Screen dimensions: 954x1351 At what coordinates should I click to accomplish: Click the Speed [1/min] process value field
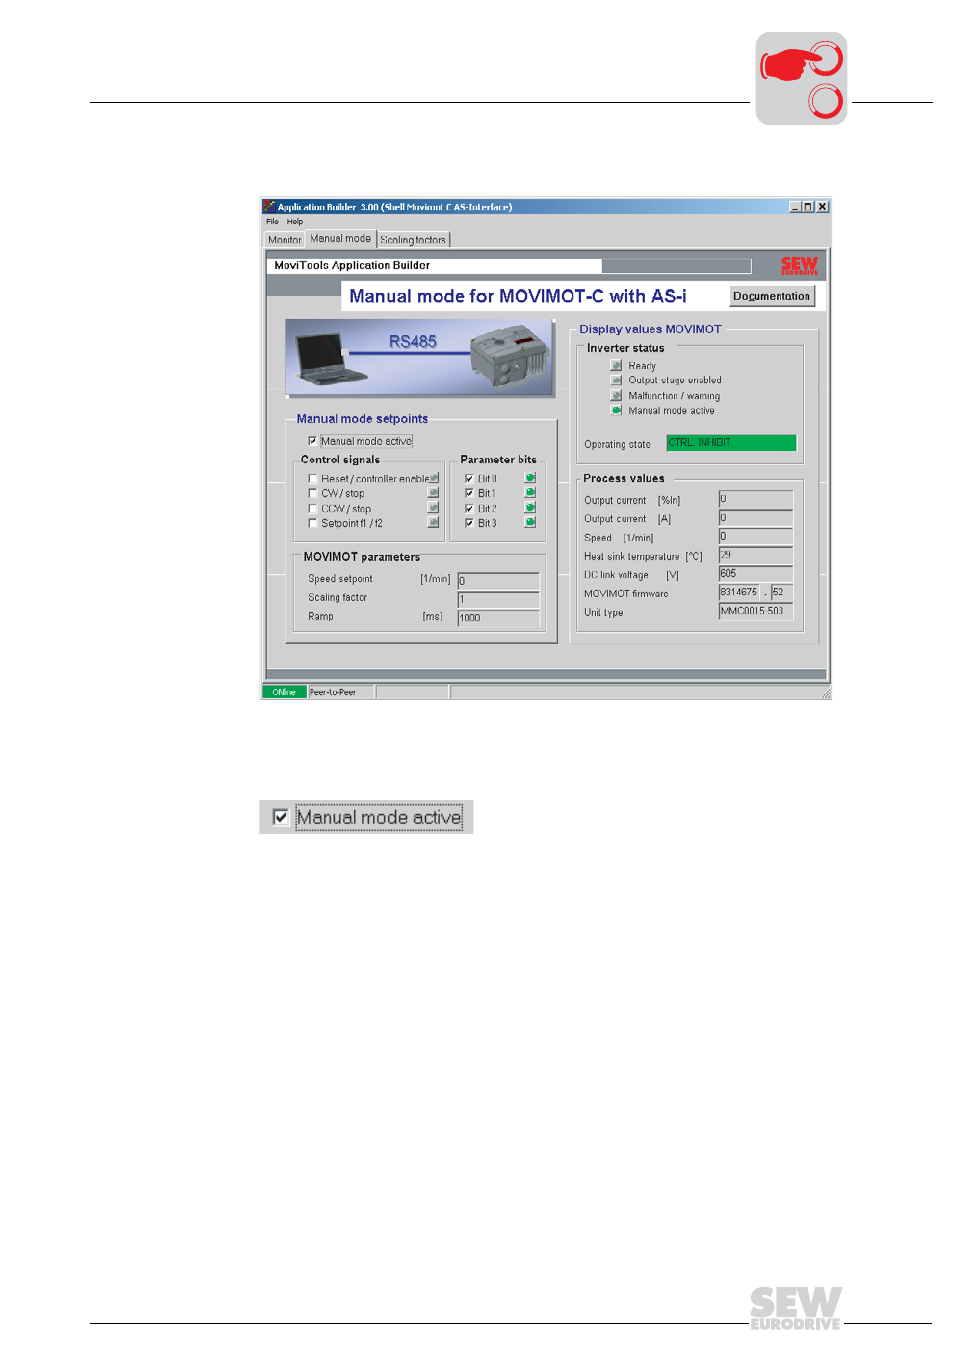[x=756, y=536]
